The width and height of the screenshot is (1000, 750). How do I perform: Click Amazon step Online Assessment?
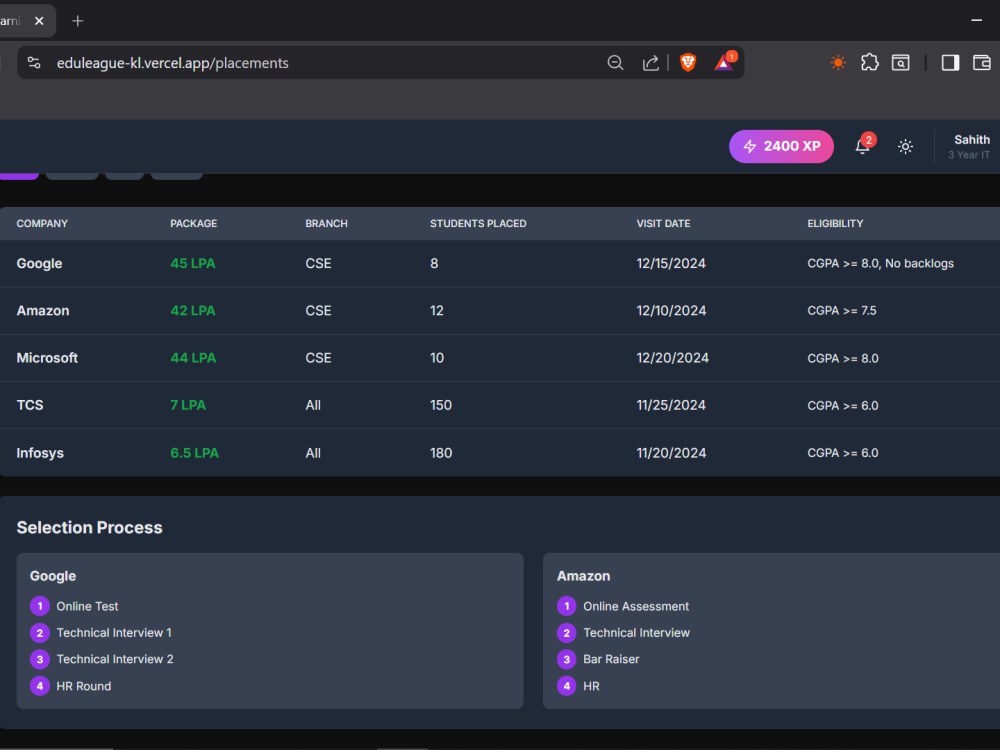pos(636,606)
